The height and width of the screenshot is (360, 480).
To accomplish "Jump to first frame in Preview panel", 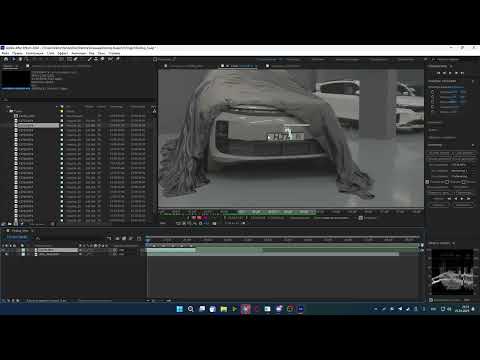I will click(x=439, y=73).
